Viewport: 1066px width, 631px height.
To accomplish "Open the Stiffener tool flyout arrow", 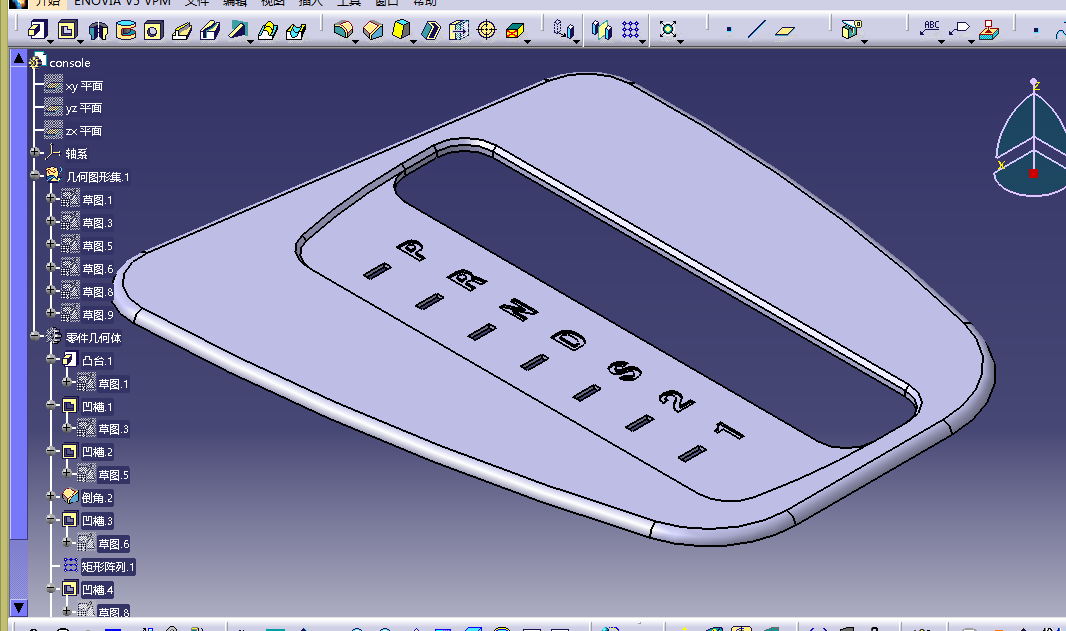I will pos(251,41).
